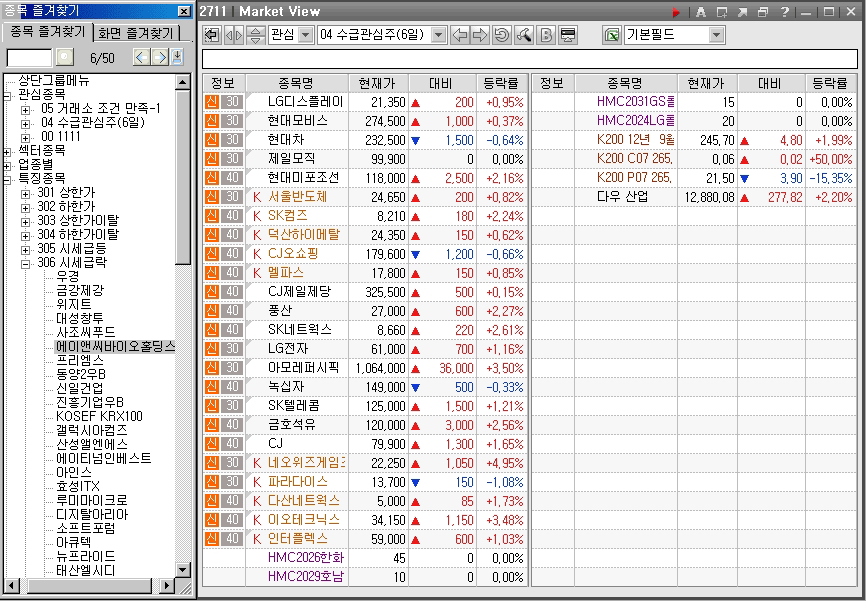The height and width of the screenshot is (601, 866).
Task: Expand the 305 시세급등 tree node
Action: tap(25, 250)
